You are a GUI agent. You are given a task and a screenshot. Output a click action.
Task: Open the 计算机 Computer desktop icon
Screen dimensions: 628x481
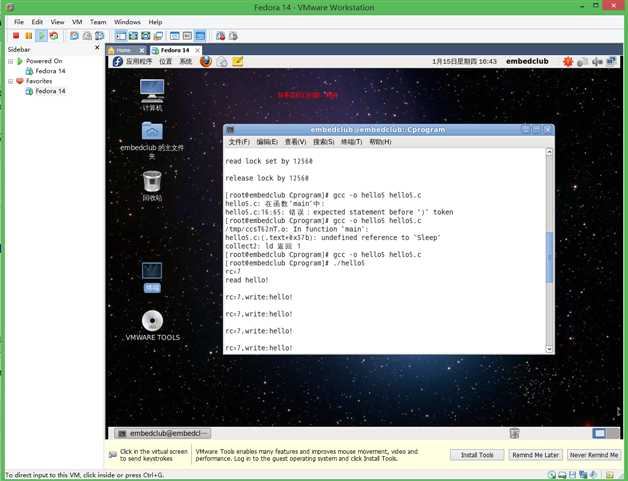(x=152, y=95)
